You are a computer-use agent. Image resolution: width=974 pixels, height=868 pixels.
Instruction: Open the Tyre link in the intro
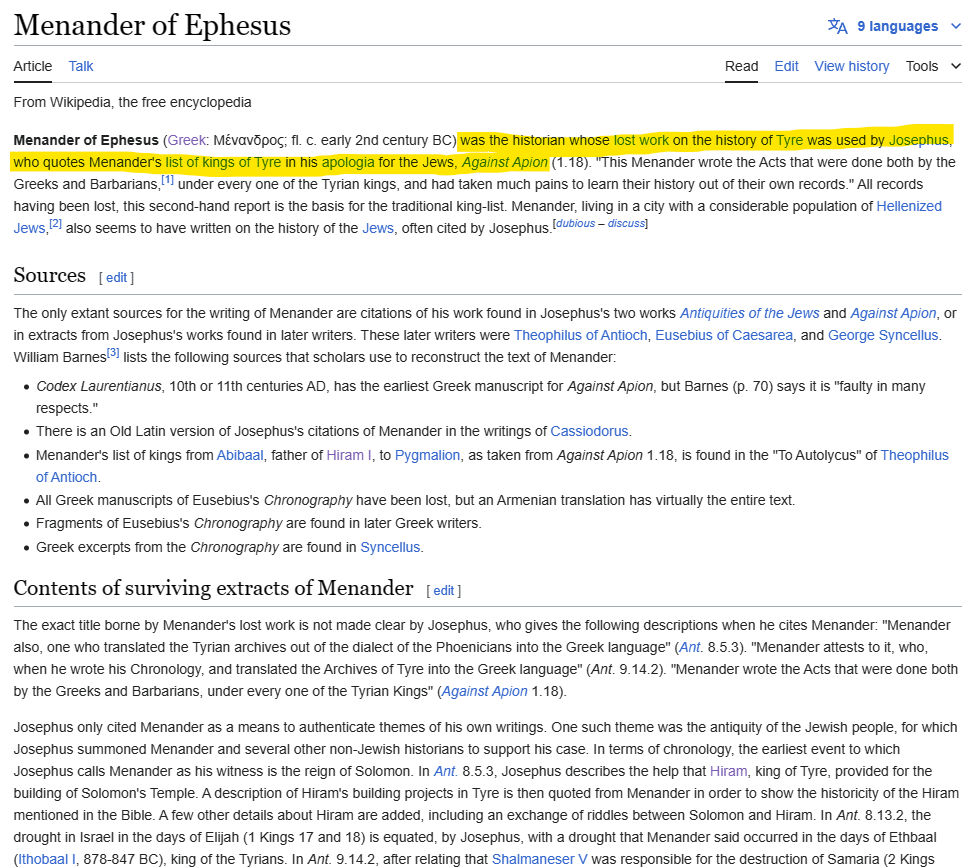pos(790,140)
